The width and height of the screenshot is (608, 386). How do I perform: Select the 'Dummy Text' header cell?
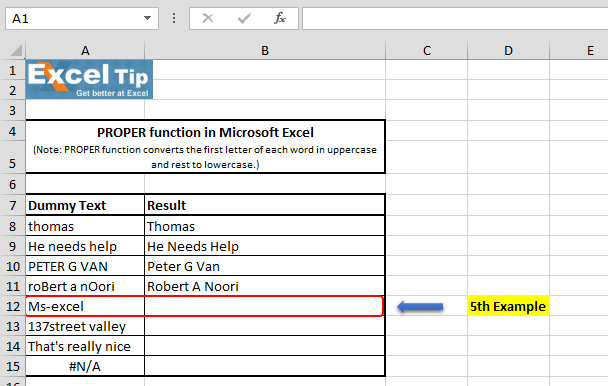(x=85, y=205)
